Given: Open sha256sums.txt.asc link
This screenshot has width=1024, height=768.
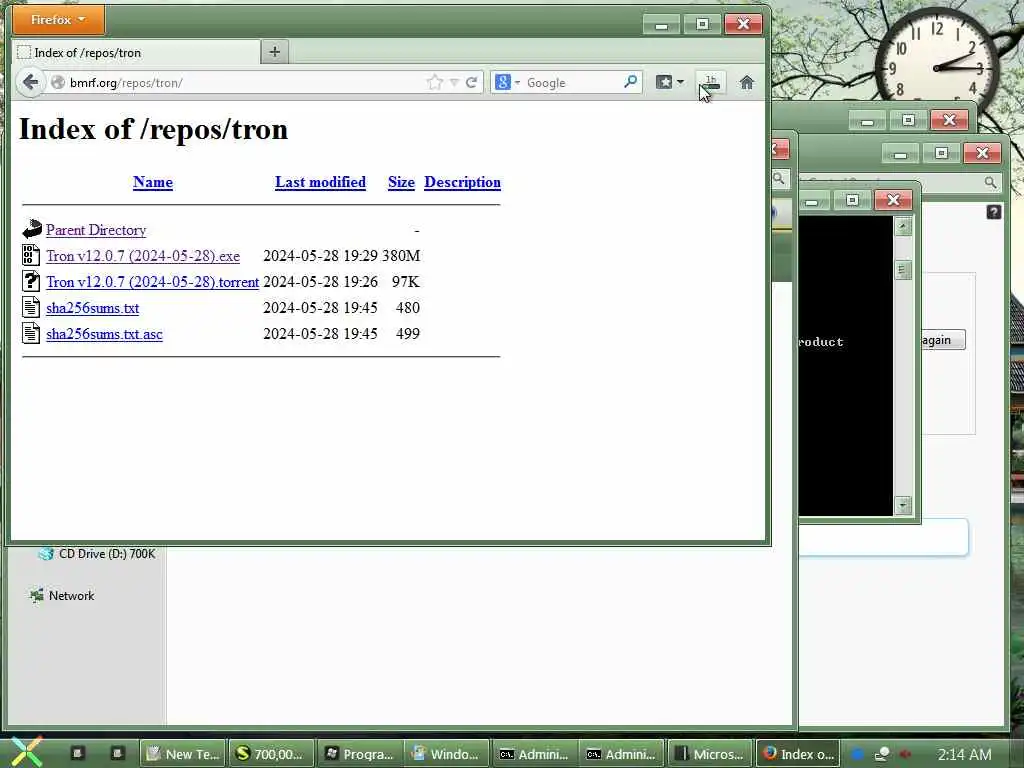Looking at the screenshot, I should click(104, 334).
